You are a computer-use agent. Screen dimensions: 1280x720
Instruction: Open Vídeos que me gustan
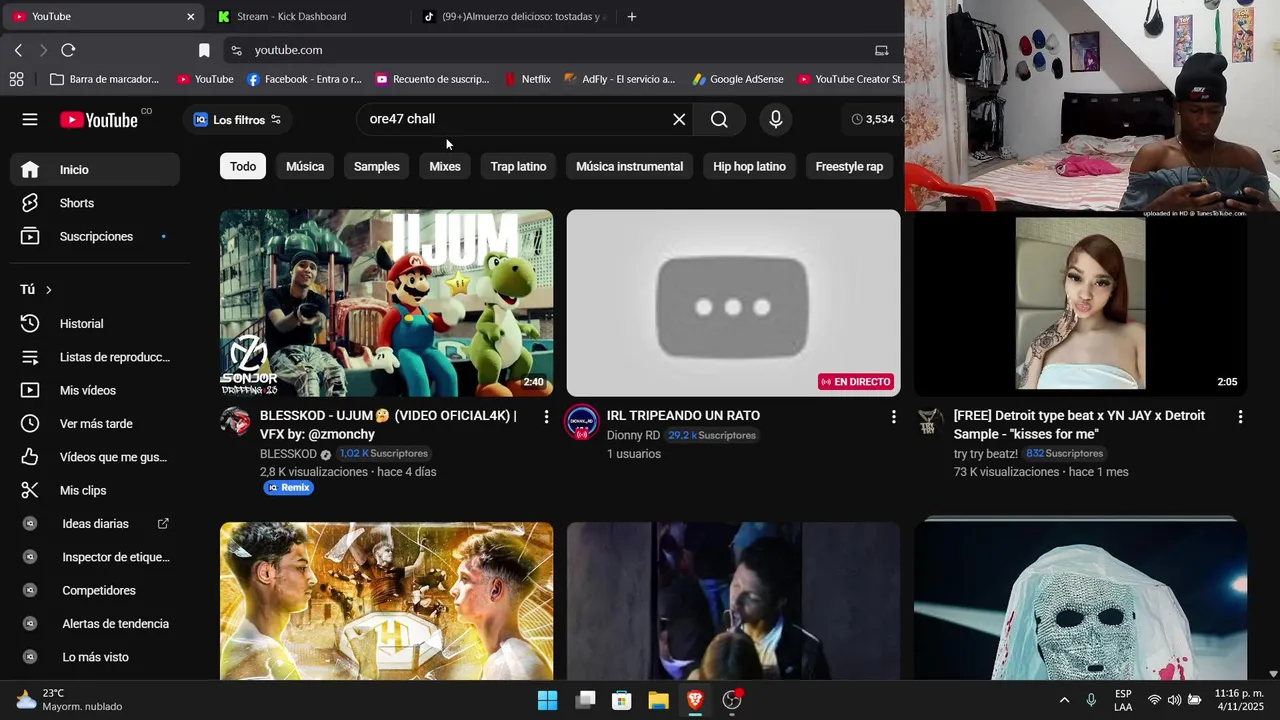point(95,457)
